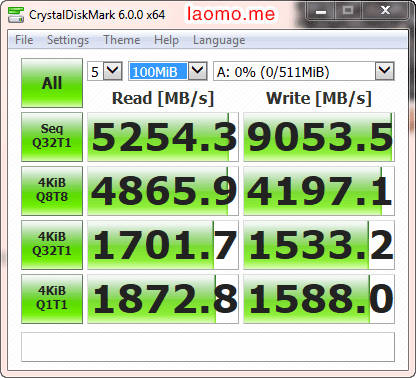Screen dimensions: 416x378
Task: Click the Q32T1 4KiB write value 1533.2
Action: click(319, 245)
